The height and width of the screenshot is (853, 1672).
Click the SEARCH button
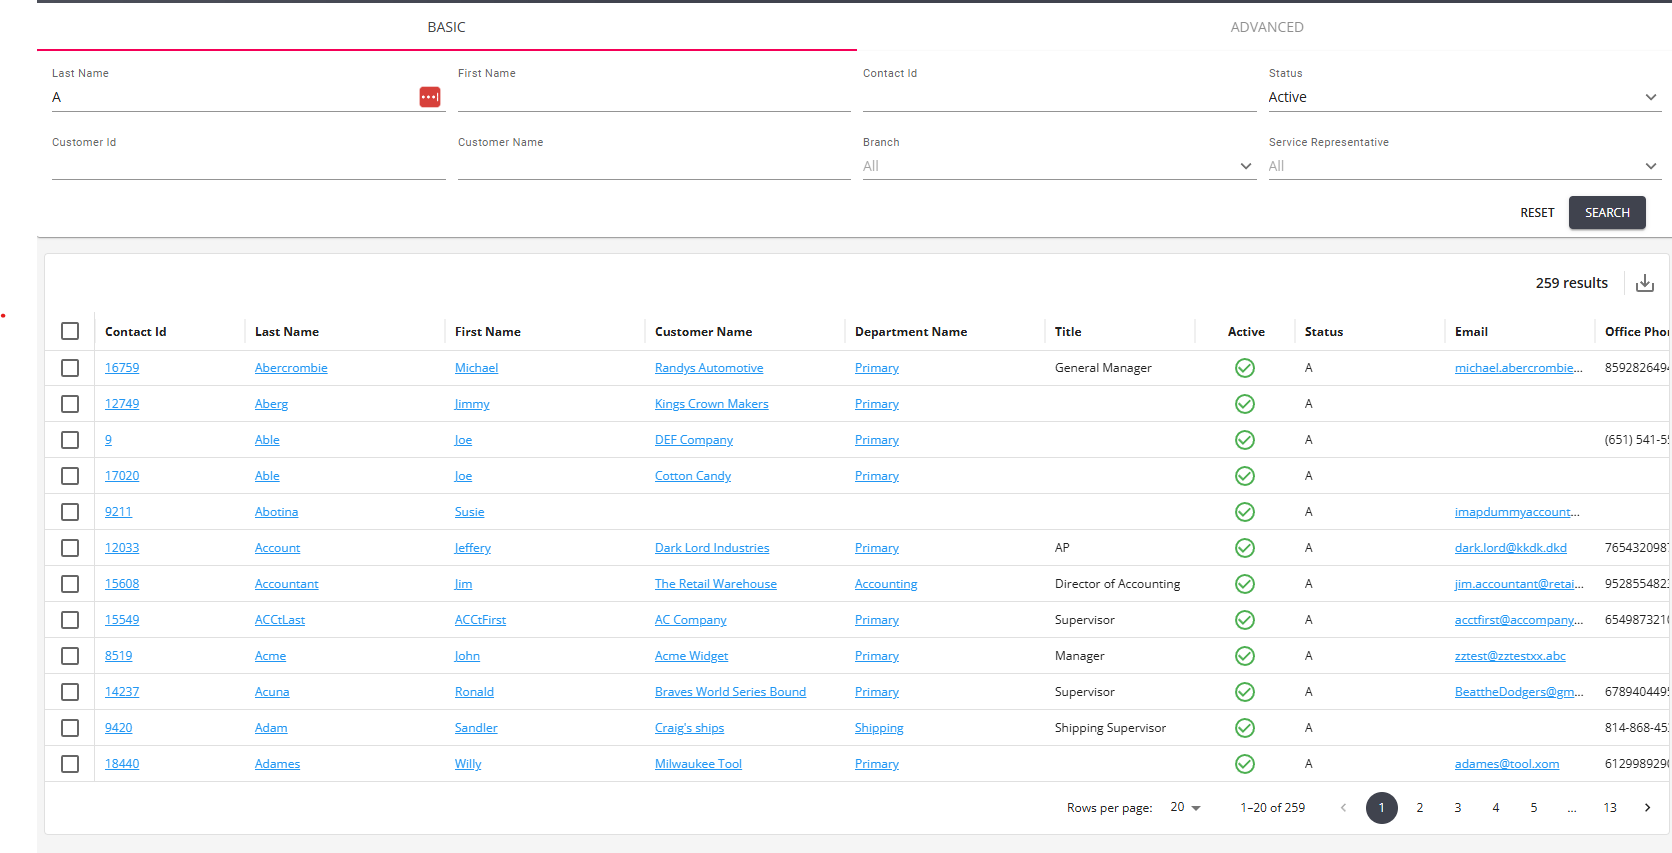[x=1607, y=213]
